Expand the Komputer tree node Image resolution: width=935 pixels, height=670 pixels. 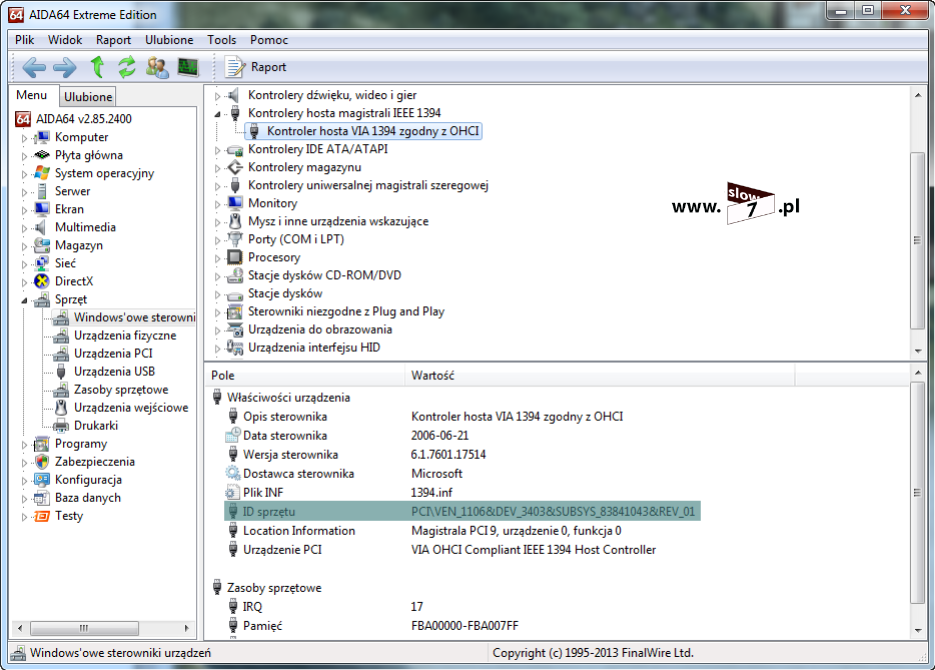coord(24,138)
